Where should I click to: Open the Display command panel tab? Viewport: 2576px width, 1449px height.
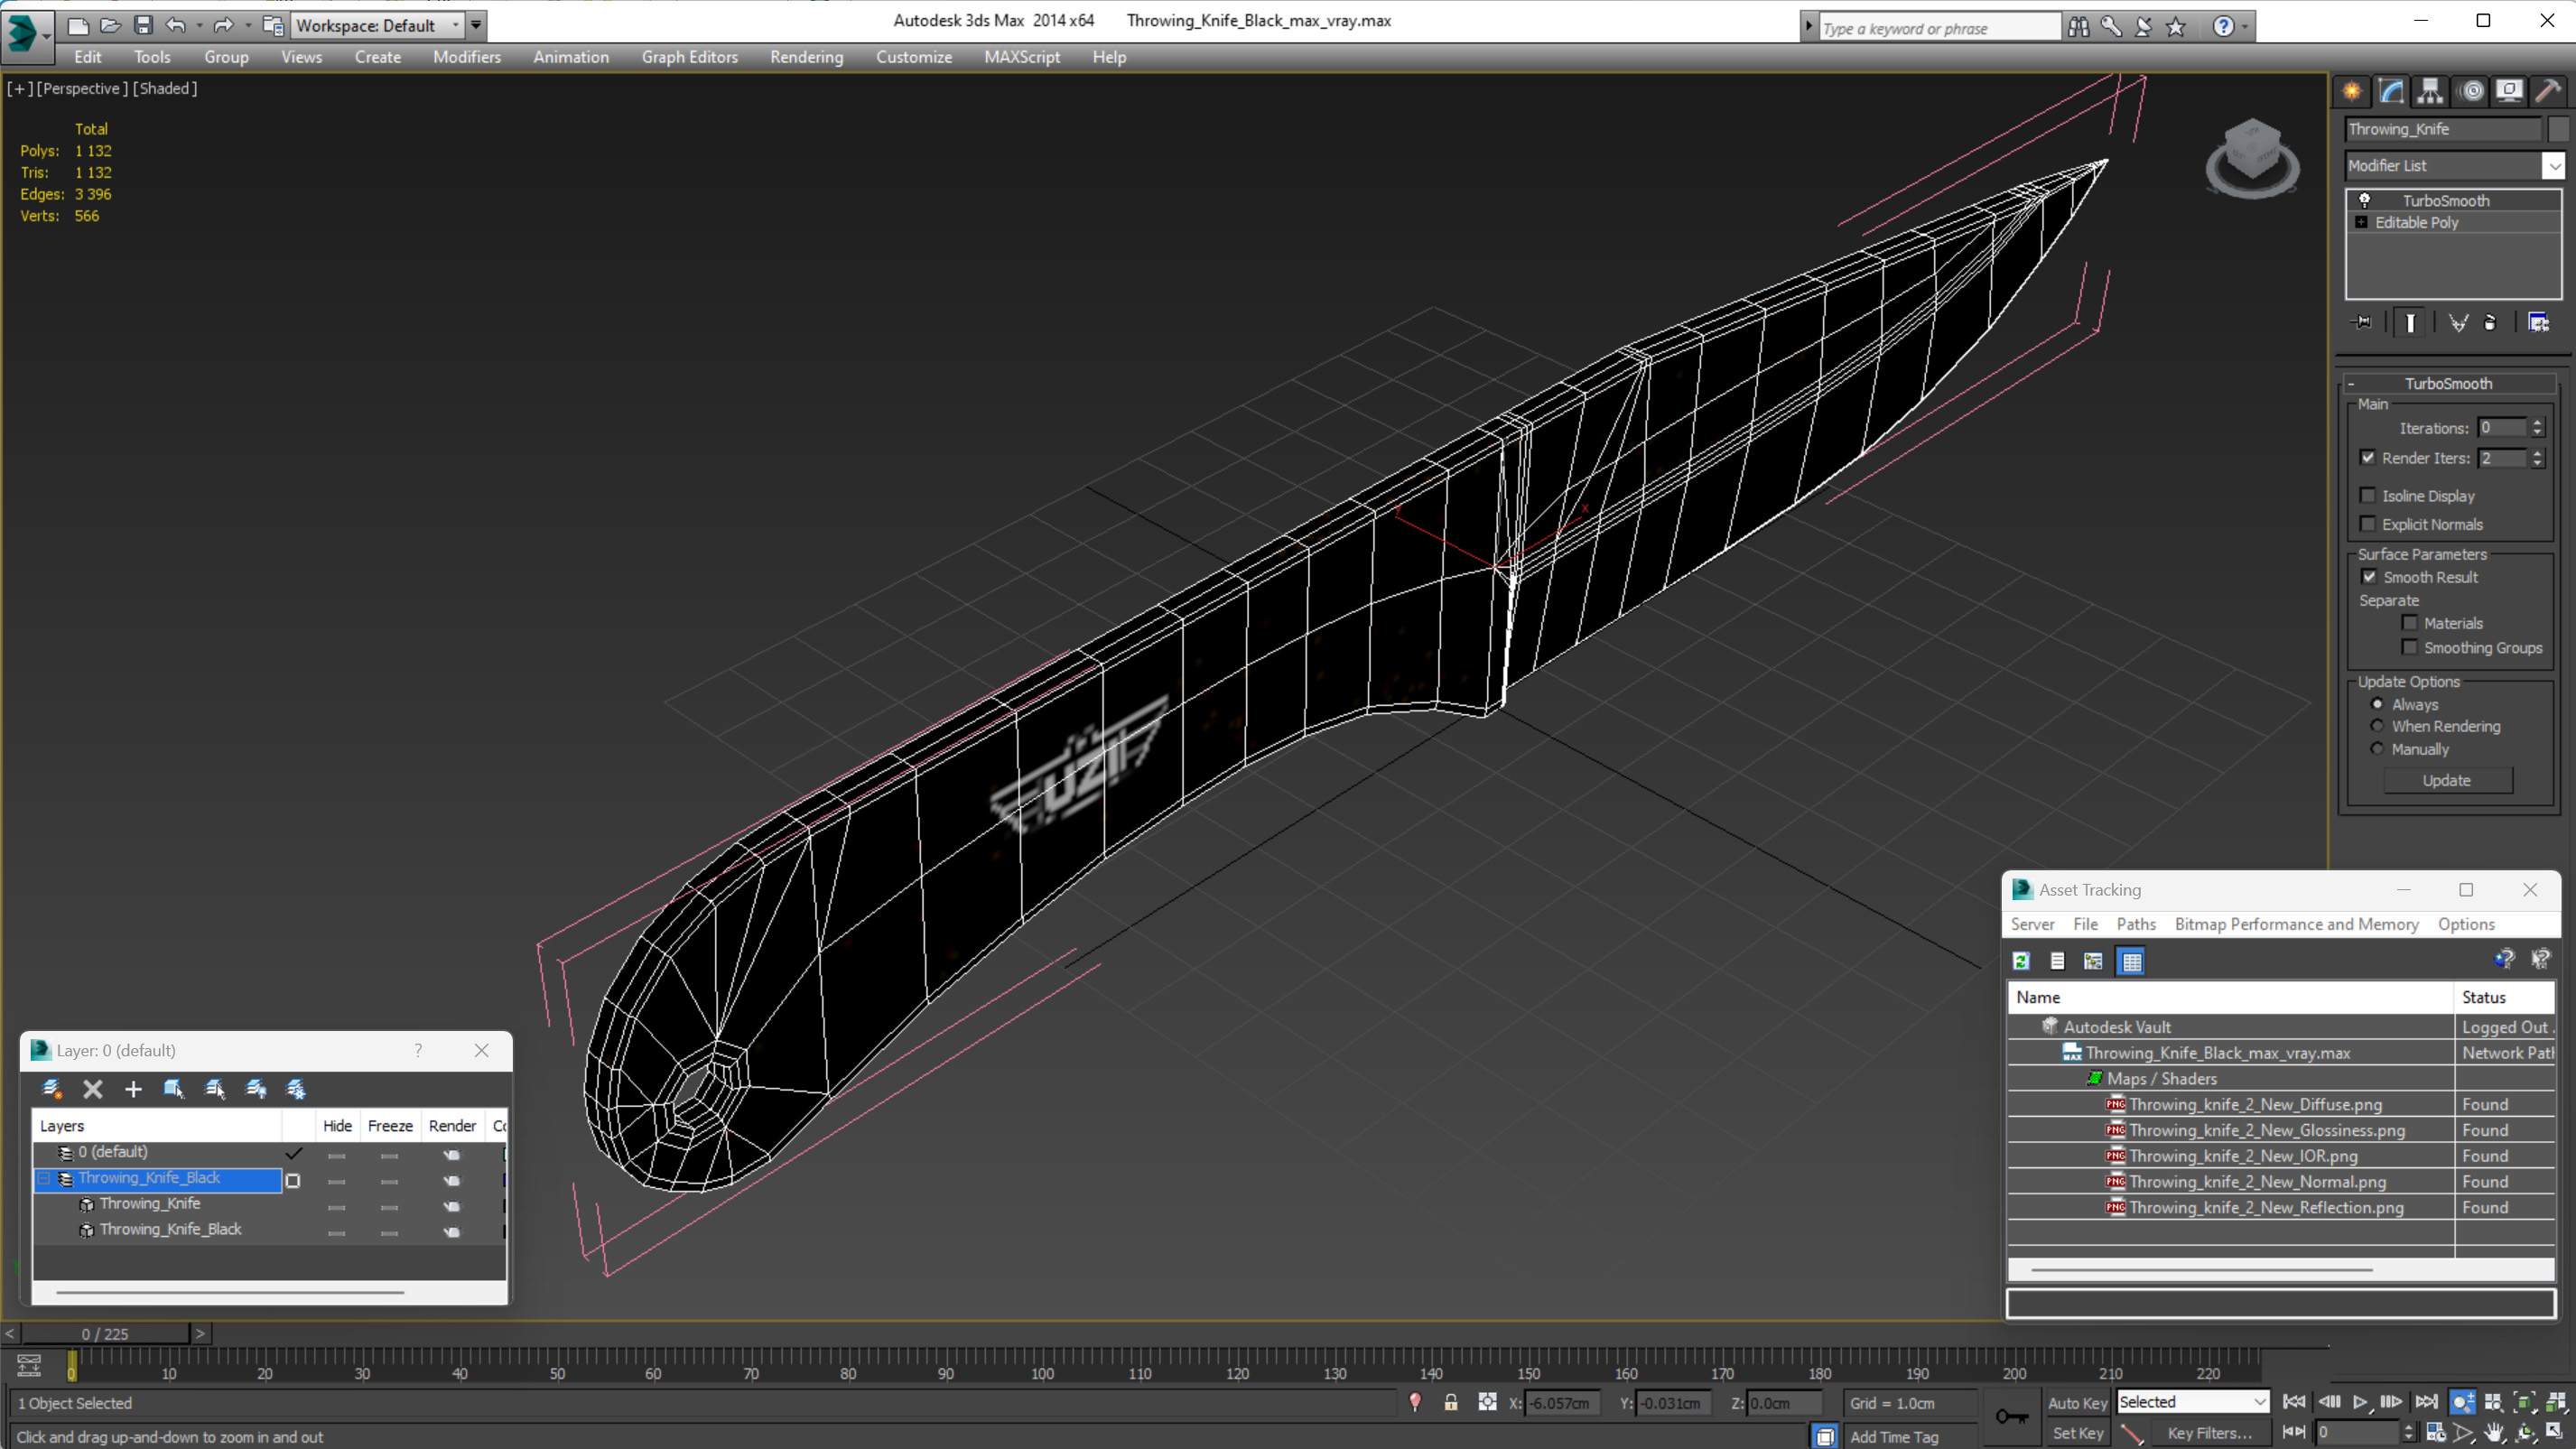(x=2509, y=92)
